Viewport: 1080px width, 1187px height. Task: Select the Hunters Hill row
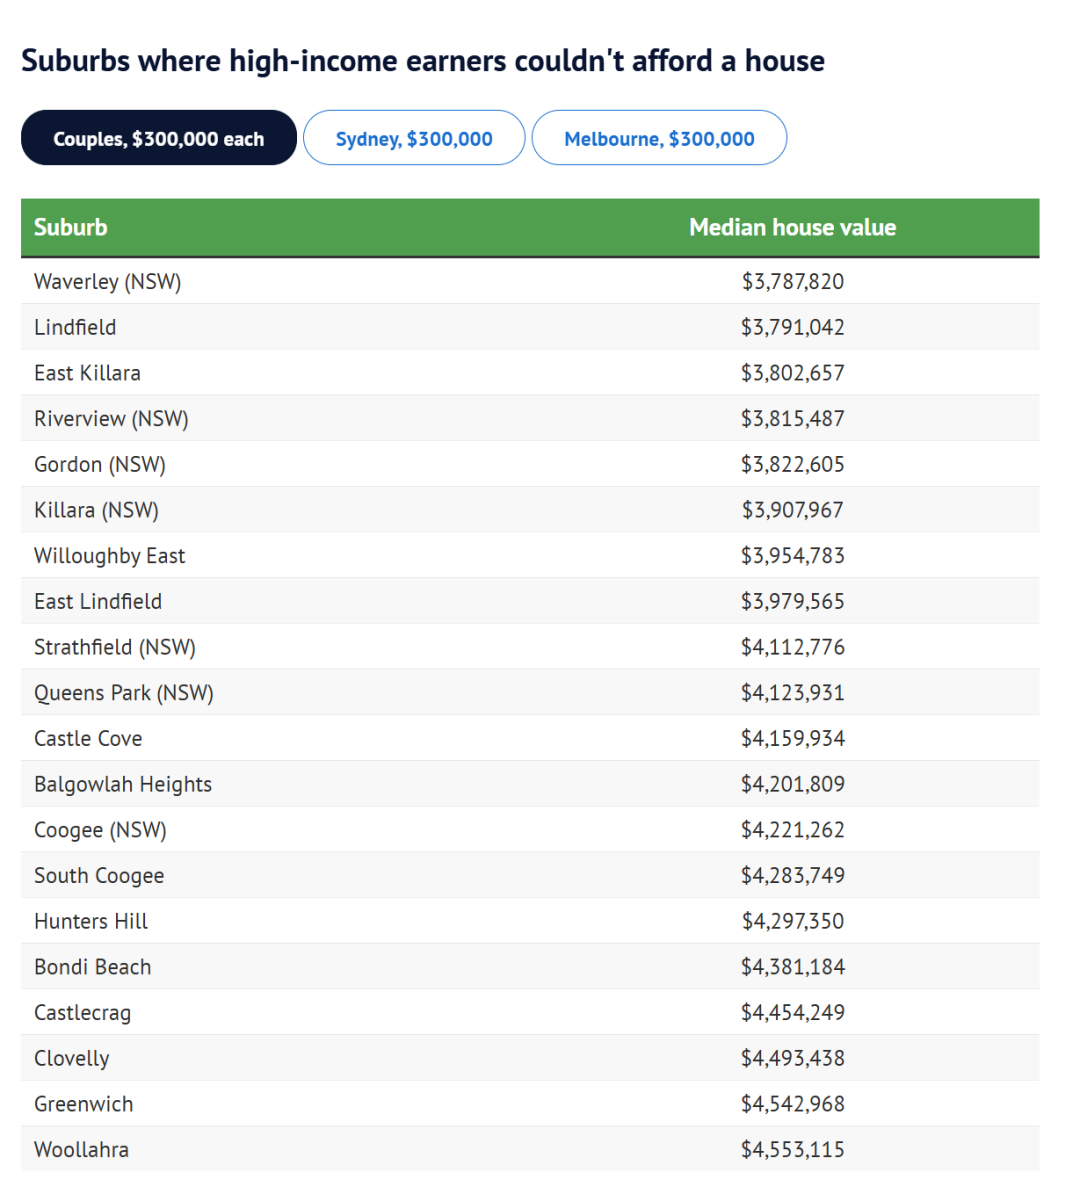tap(530, 921)
